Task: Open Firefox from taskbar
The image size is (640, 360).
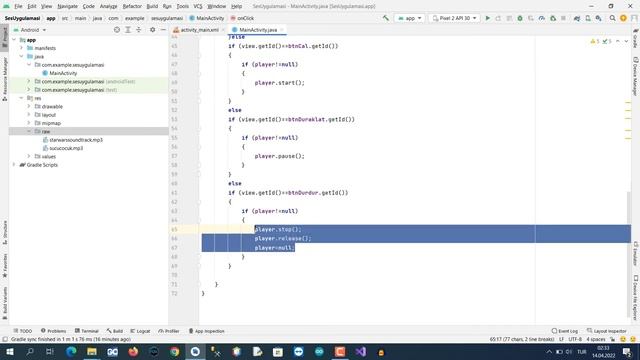Action: point(133,351)
